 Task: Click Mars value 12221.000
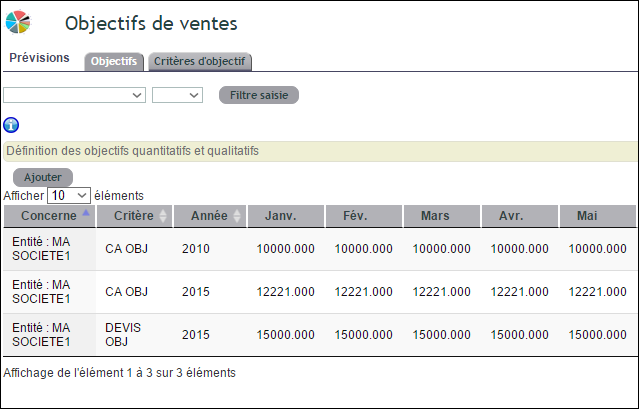click(442, 292)
